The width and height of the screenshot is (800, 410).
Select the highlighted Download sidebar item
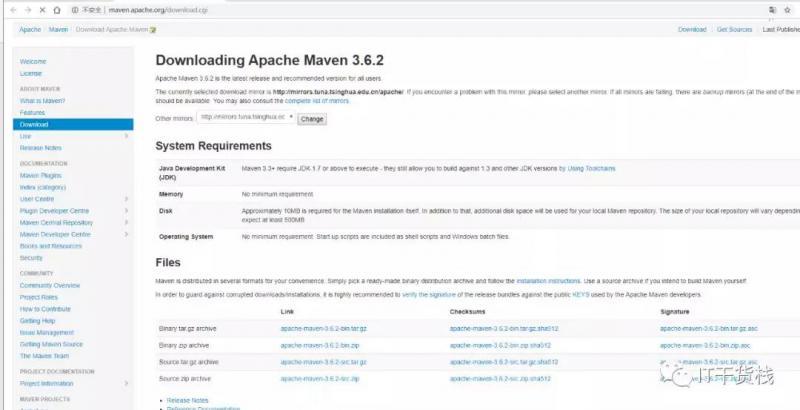tap(73, 124)
